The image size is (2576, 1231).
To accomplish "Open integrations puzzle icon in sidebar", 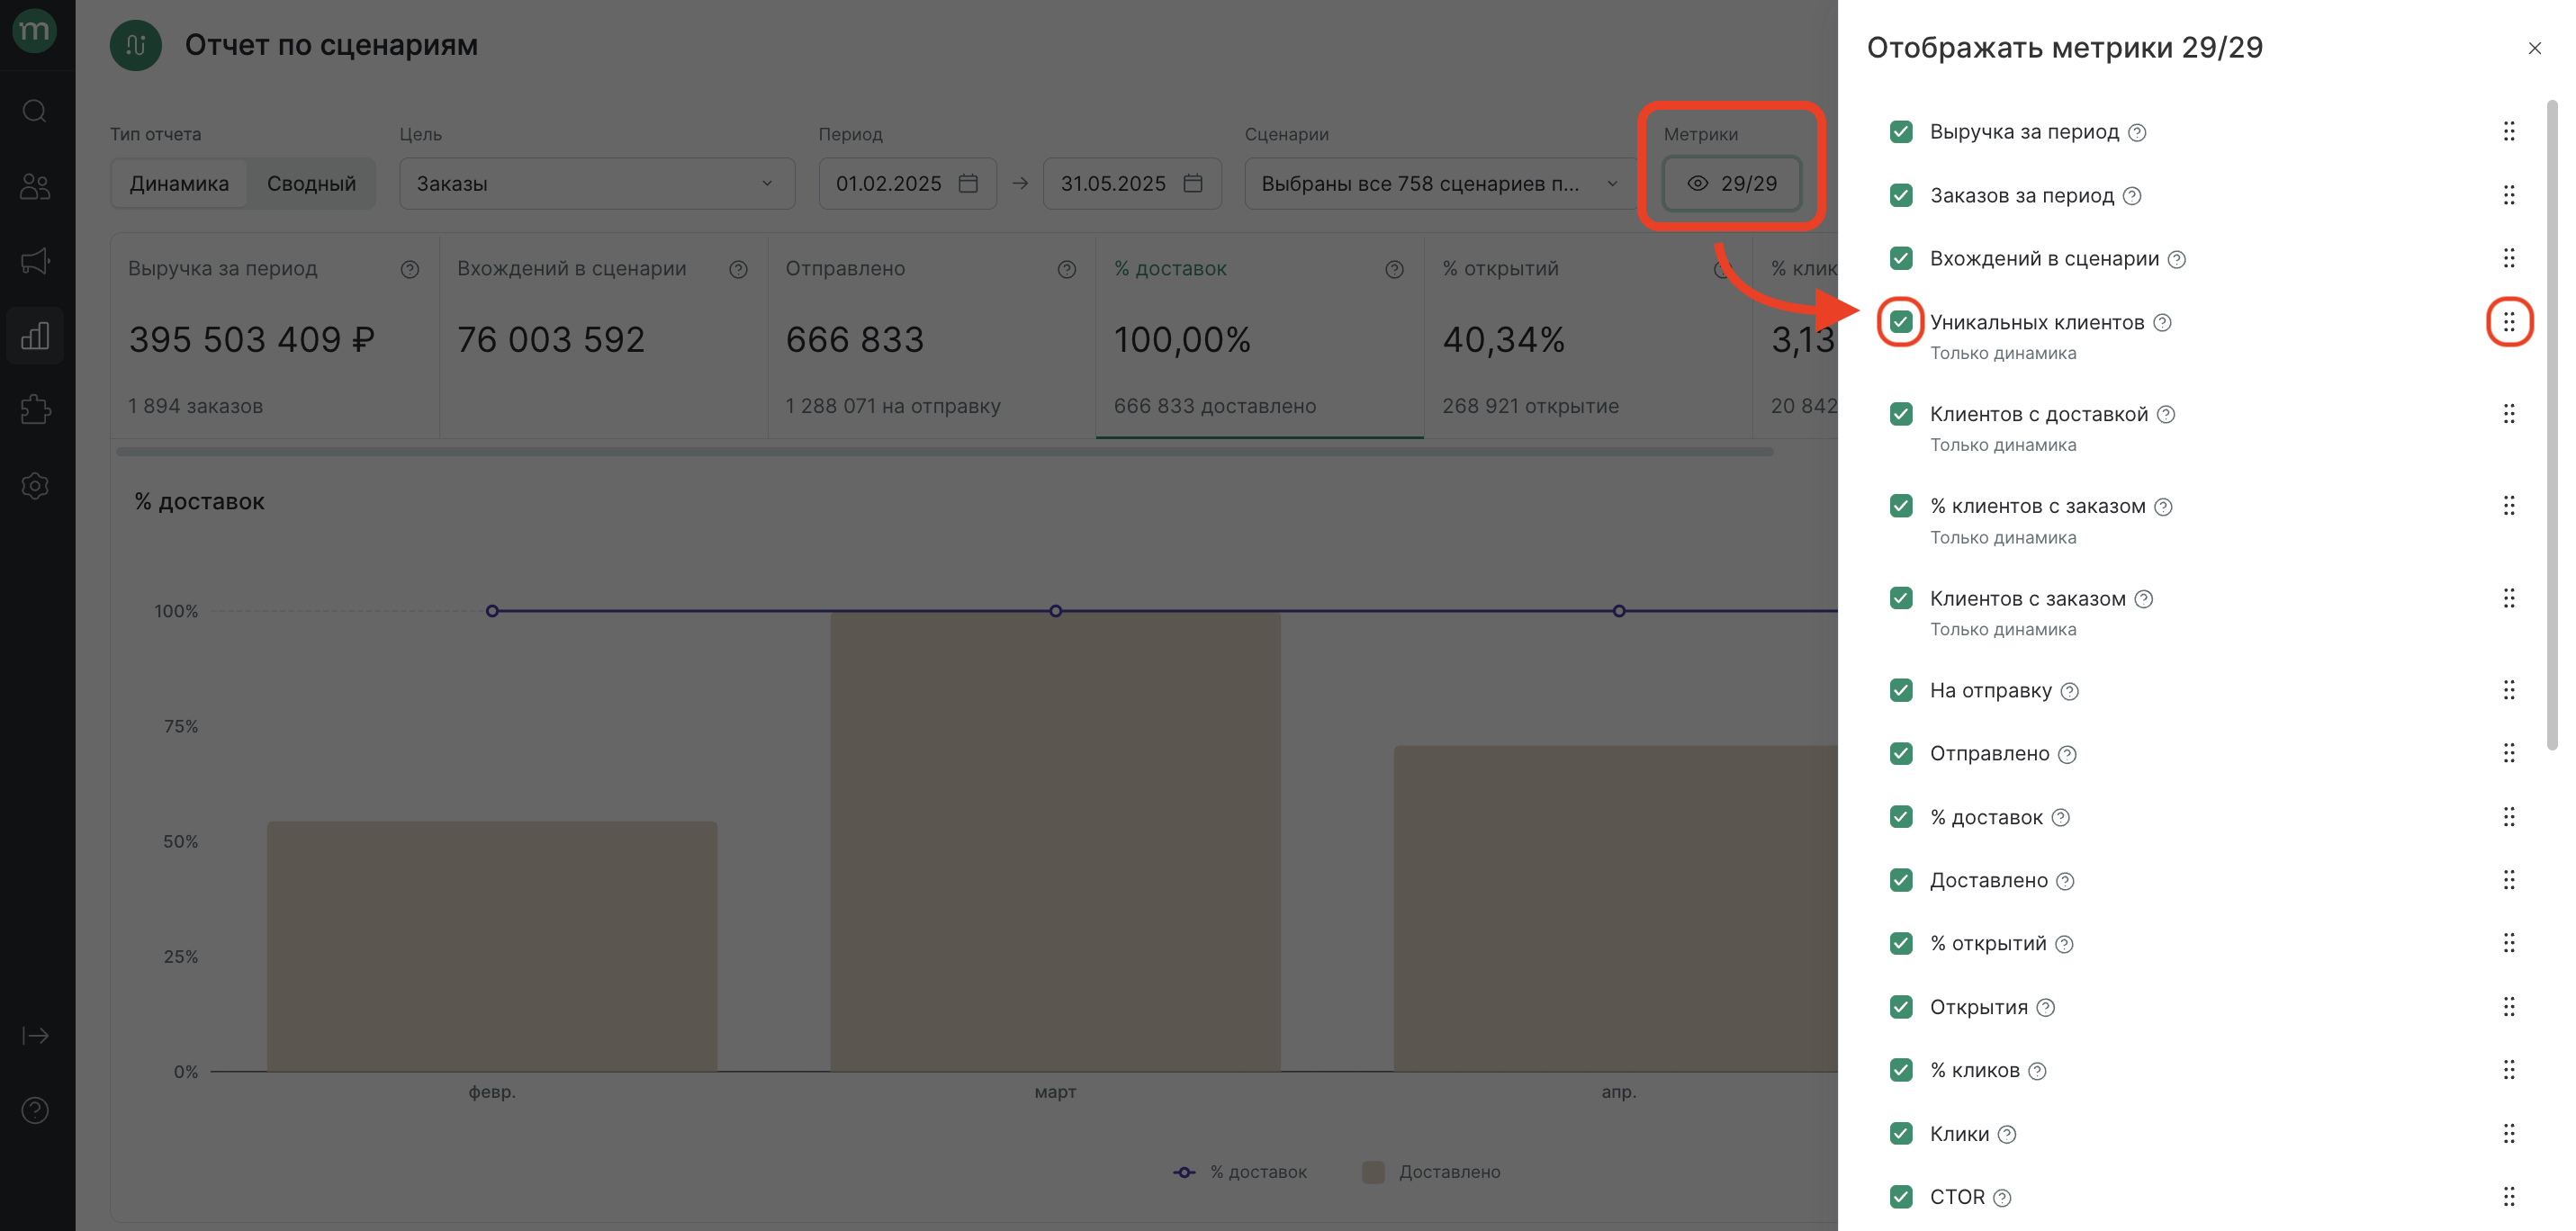I will pyautogui.click(x=35, y=410).
